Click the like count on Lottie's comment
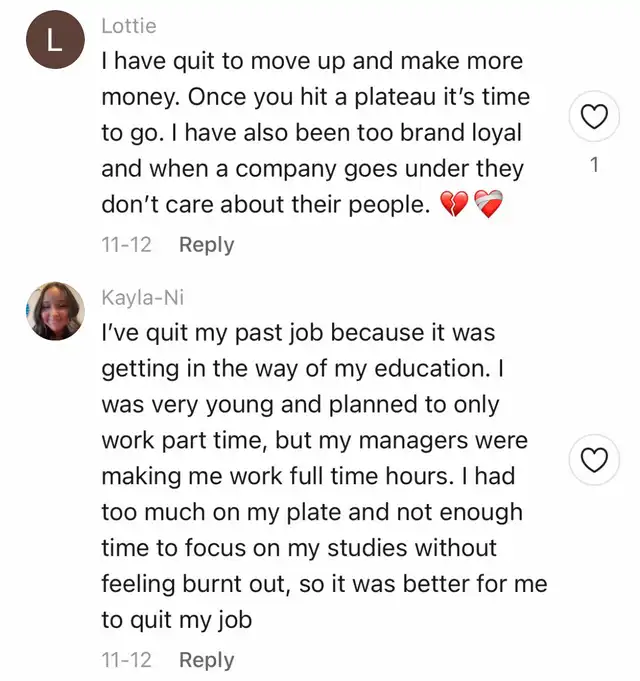This screenshot has width=640, height=681. pyautogui.click(x=595, y=166)
